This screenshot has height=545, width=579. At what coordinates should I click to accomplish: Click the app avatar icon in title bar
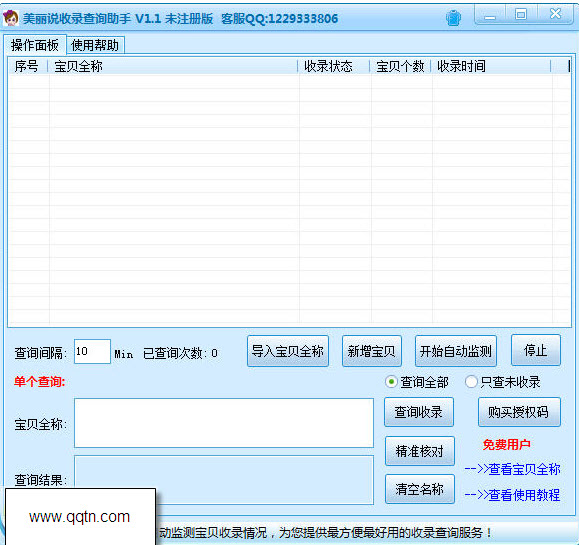click(x=10, y=18)
